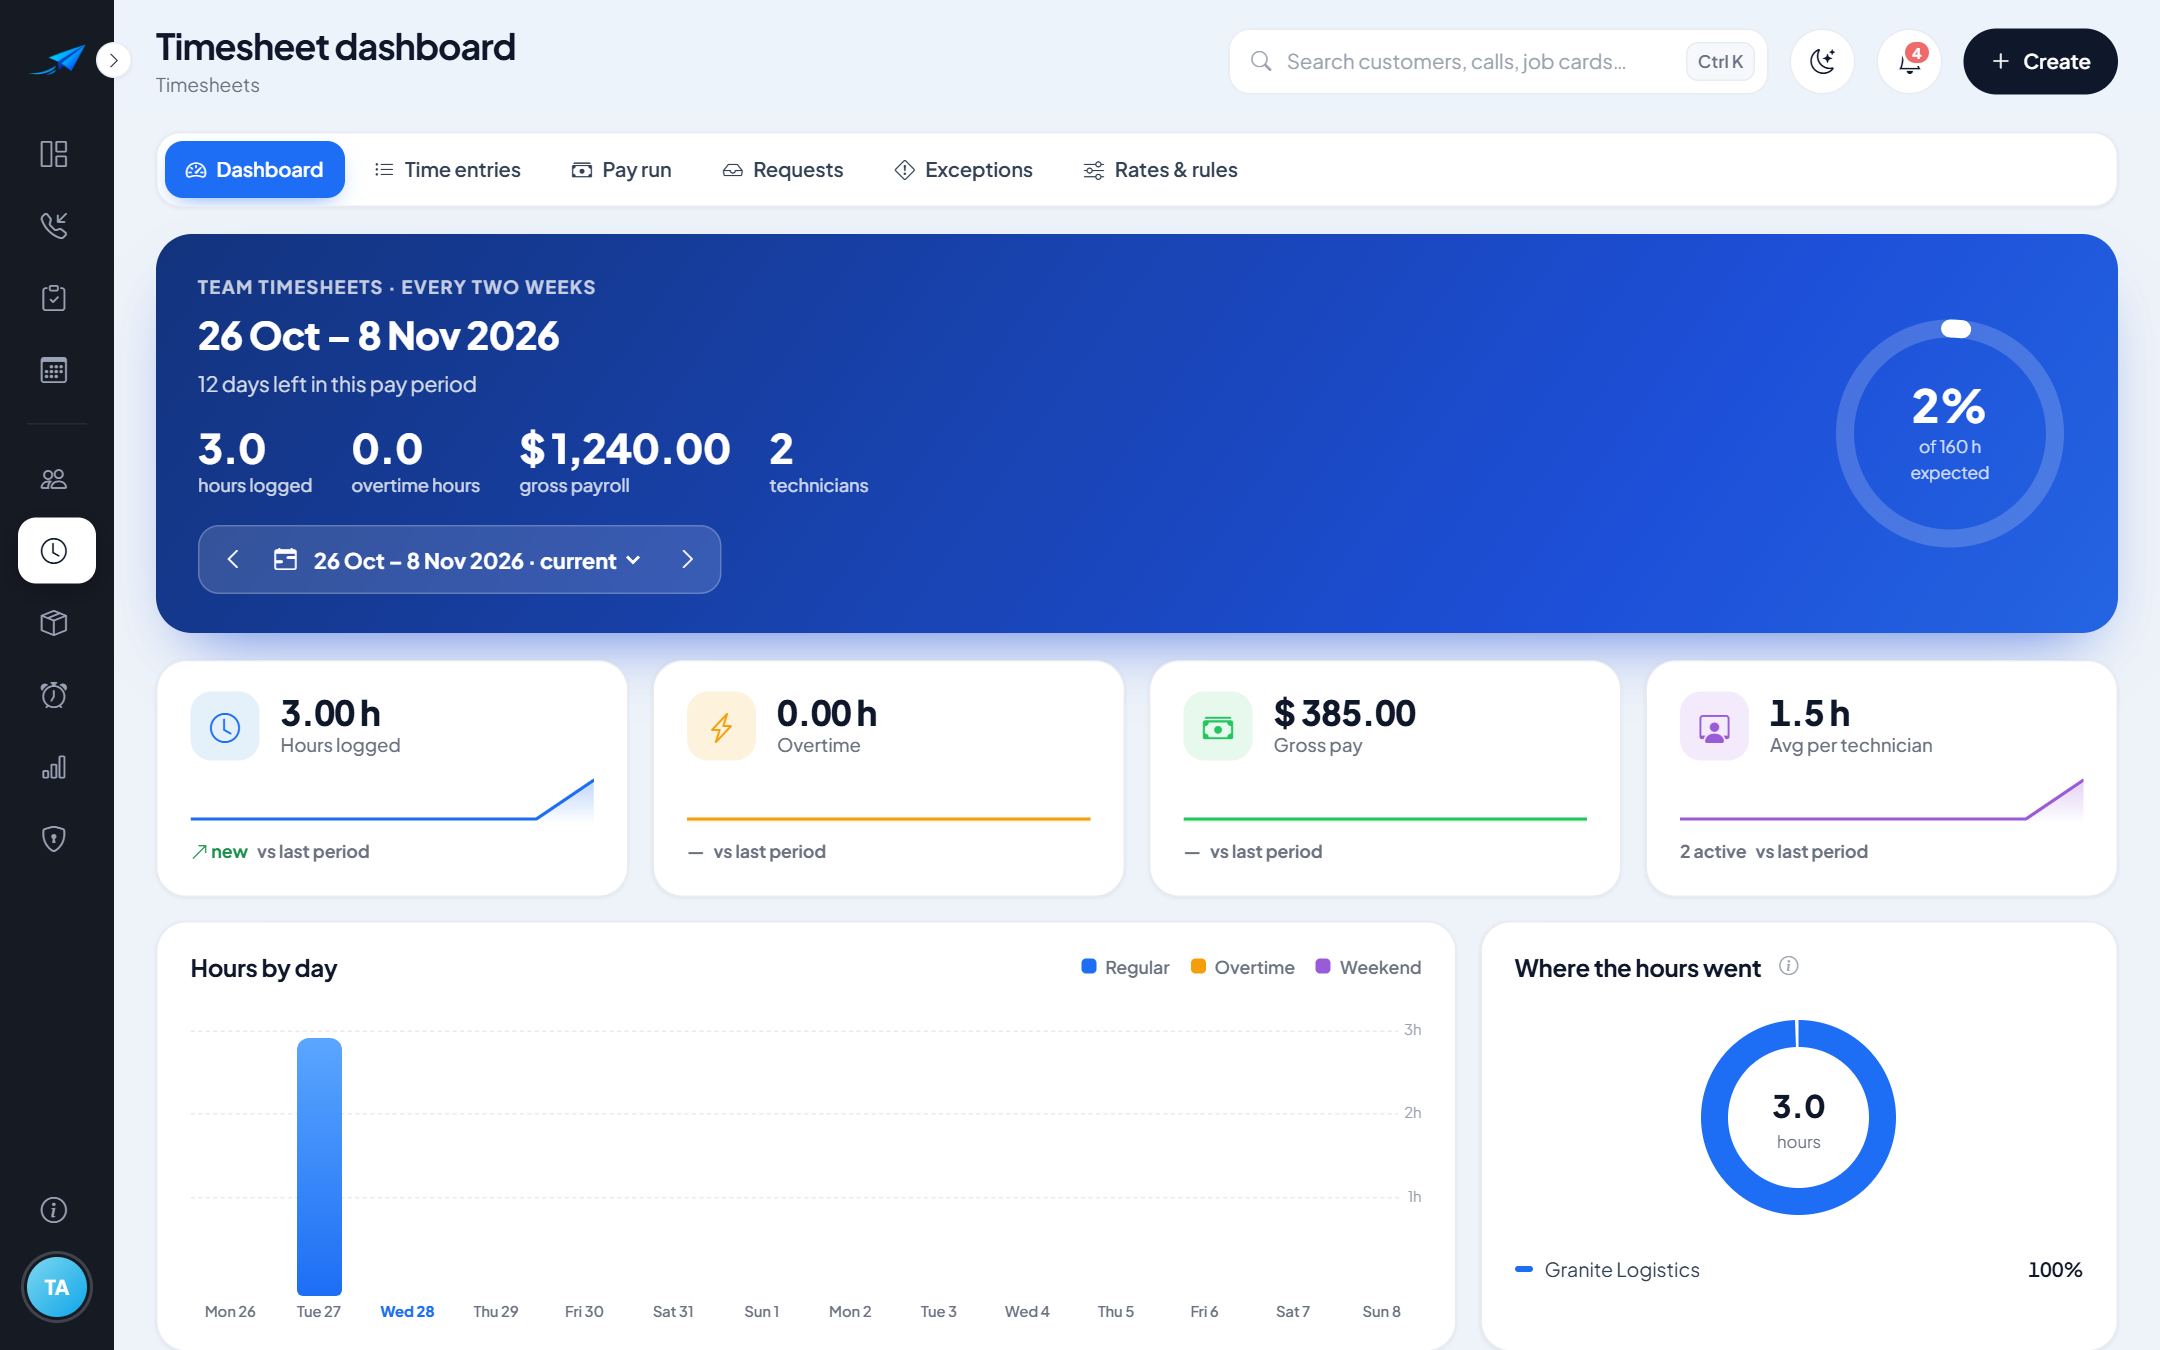Click the Tue 27 hours bar
The width and height of the screenshot is (2160, 1350).
(x=319, y=1167)
